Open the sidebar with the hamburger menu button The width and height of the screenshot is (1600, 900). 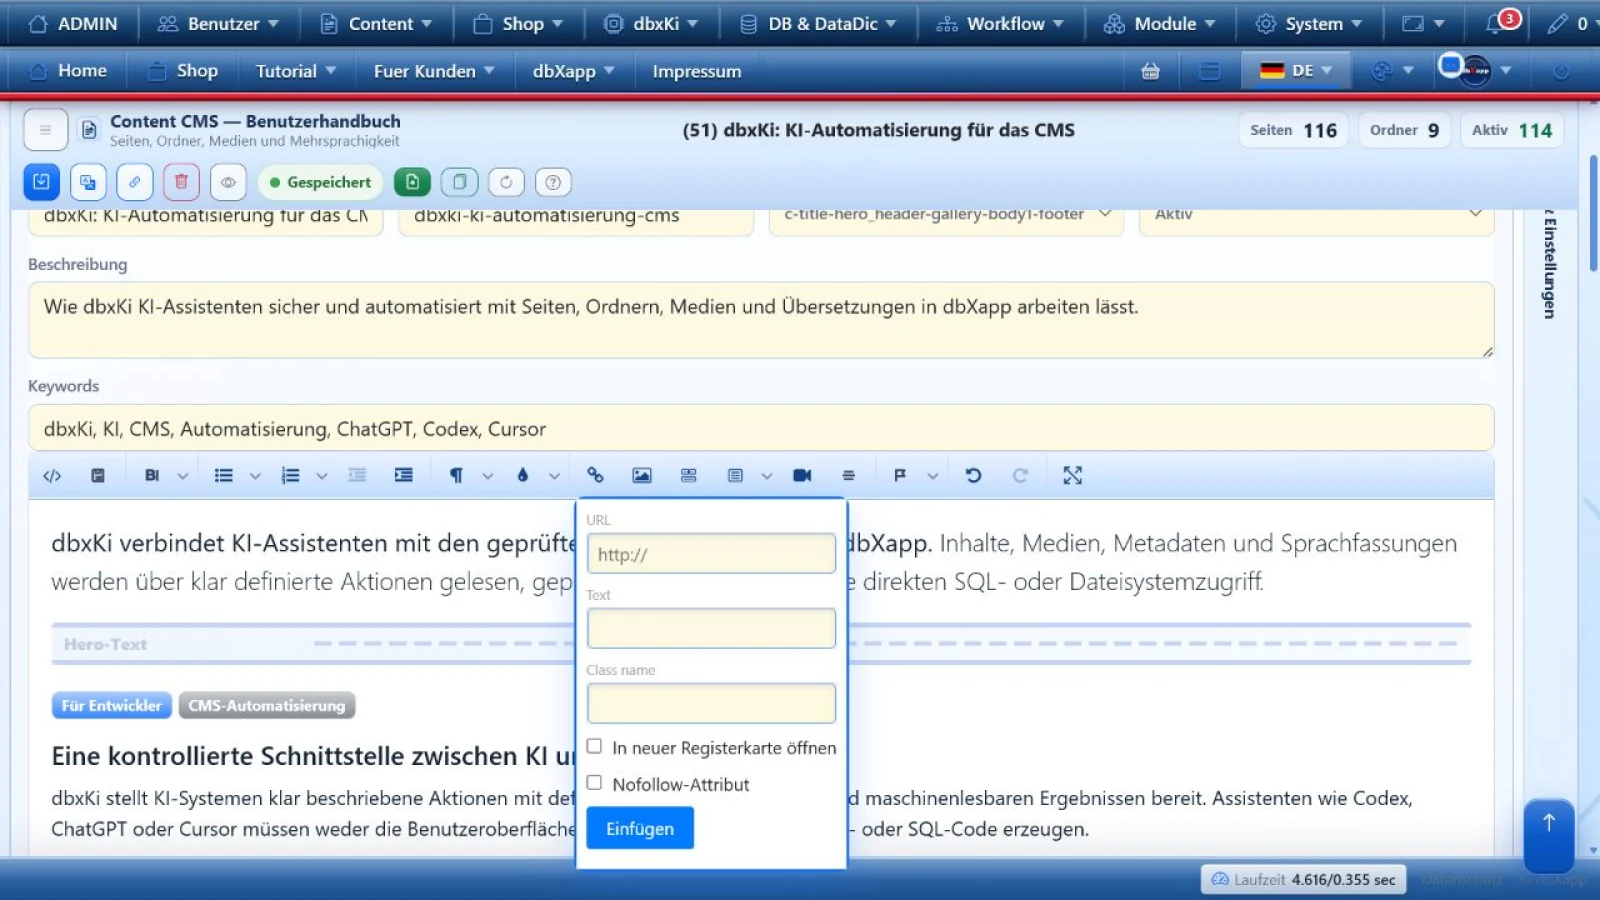pyautogui.click(x=45, y=130)
